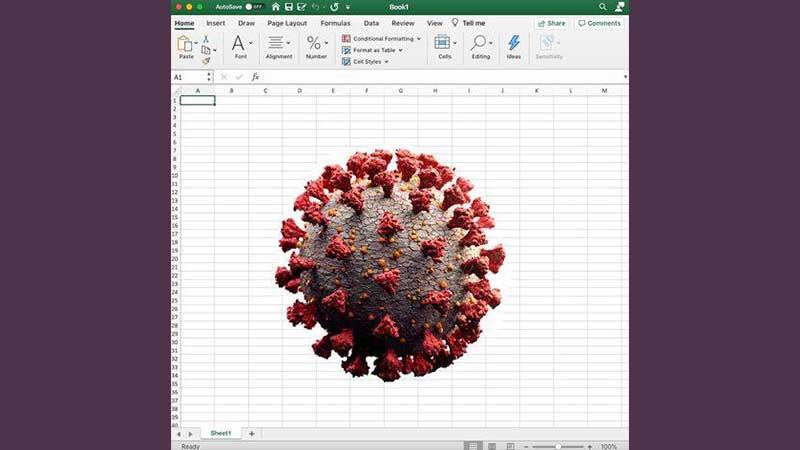Open the Paste dropdown arrow
This screenshot has width=800, height=450.
click(196, 43)
